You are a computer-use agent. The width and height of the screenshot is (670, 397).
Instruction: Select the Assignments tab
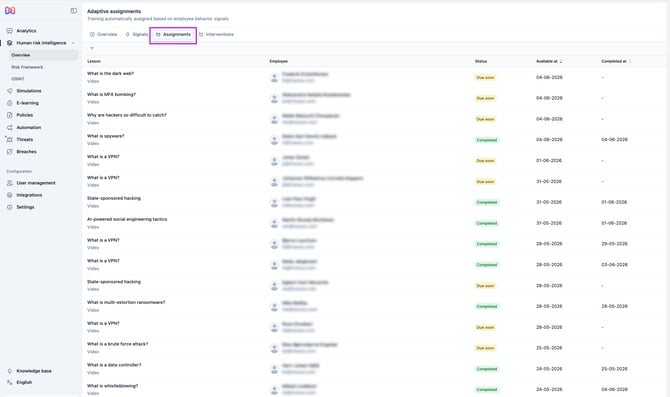pos(173,34)
